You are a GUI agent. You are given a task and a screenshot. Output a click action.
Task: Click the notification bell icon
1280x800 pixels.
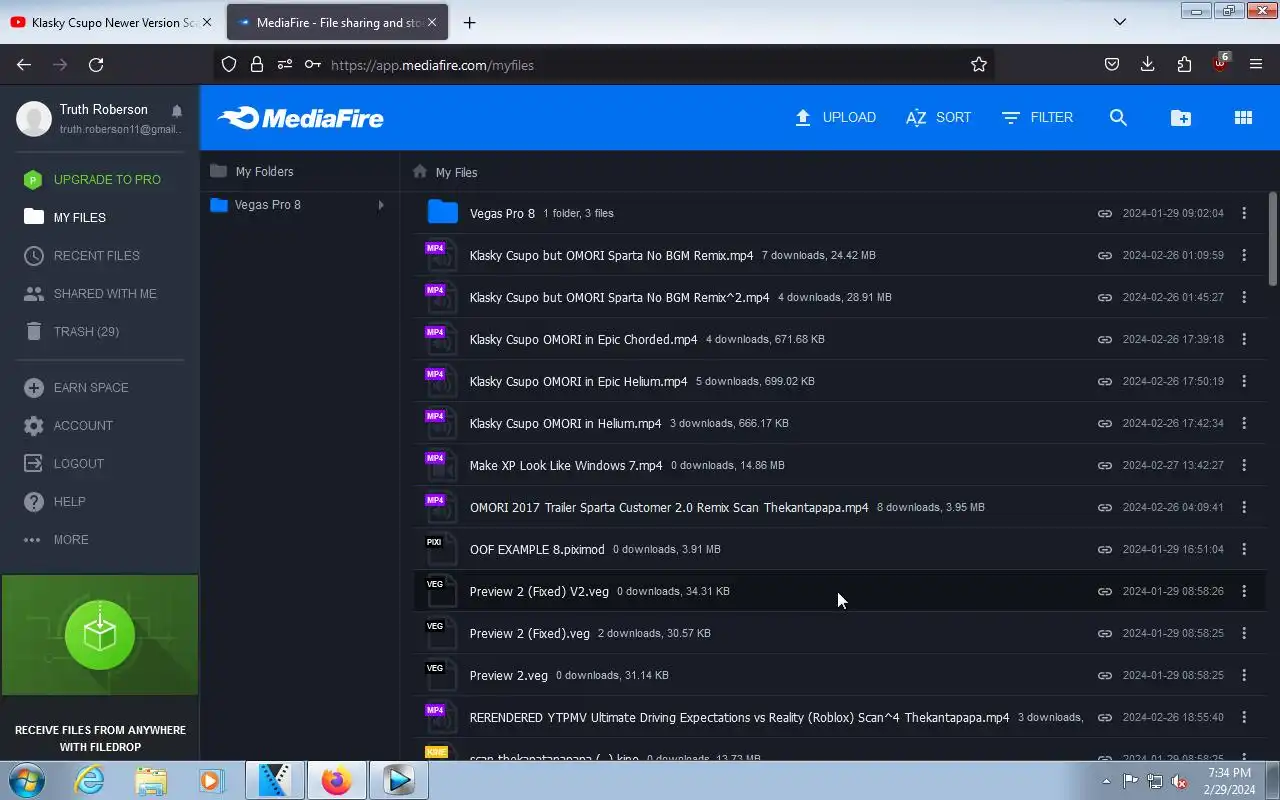(177, 111)
